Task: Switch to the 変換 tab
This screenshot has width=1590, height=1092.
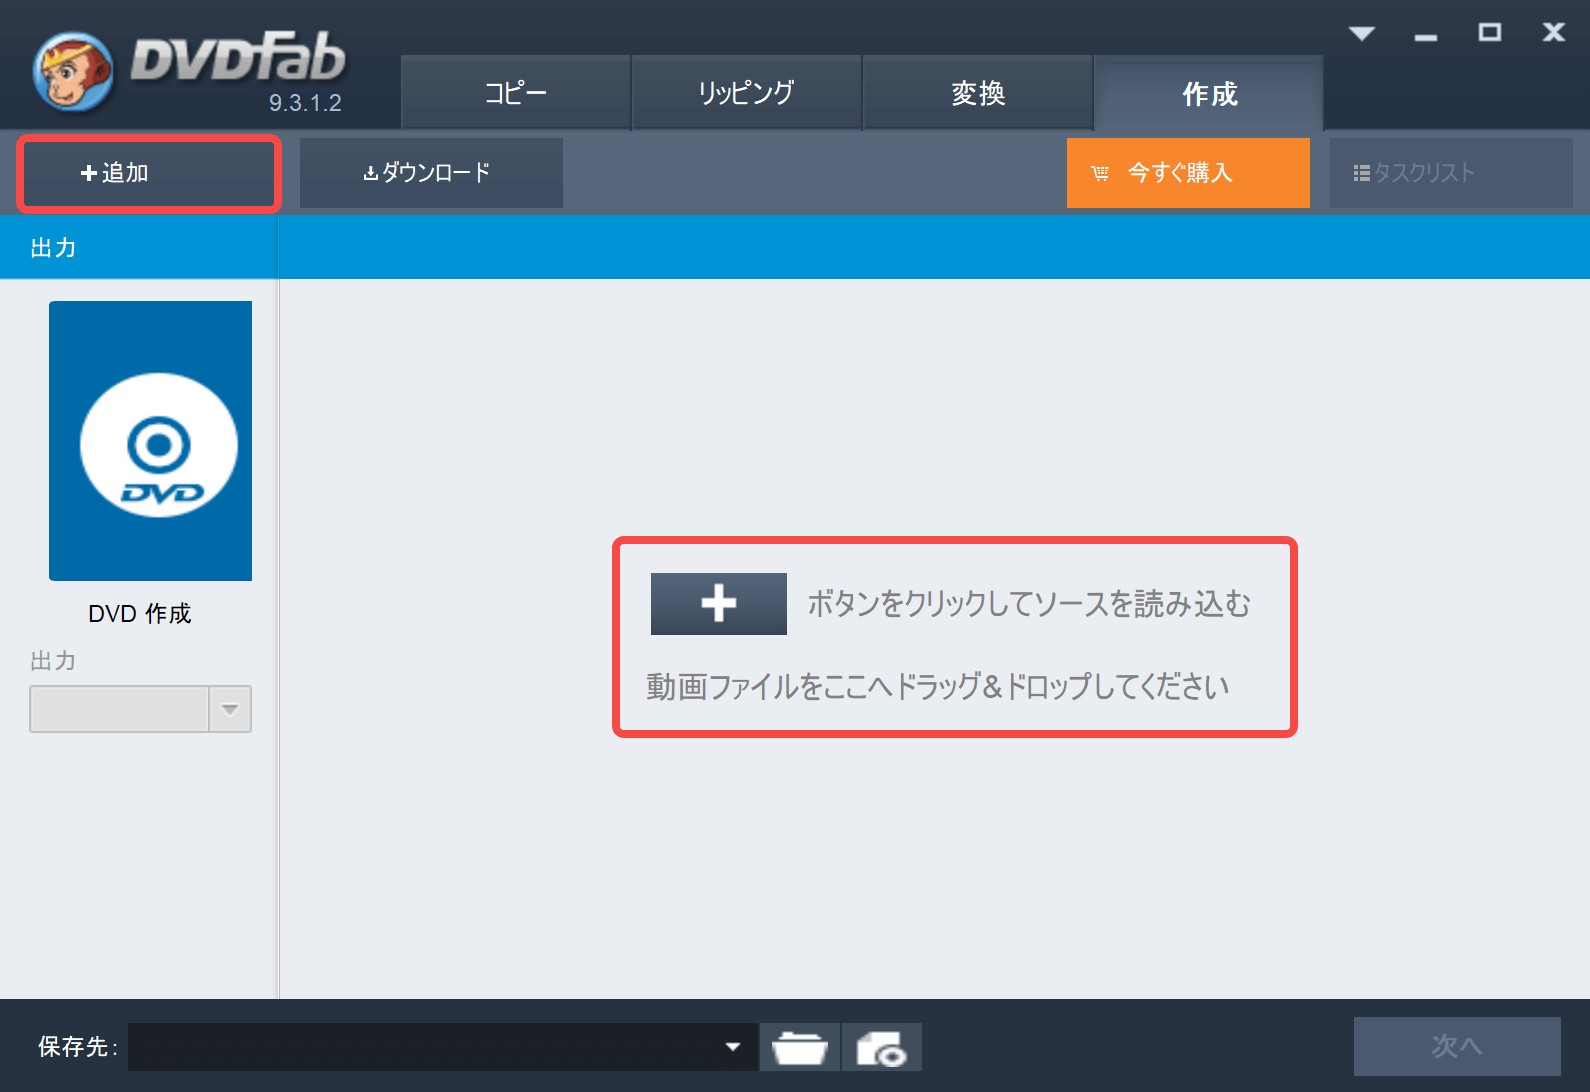Action: tap(977, 93)
